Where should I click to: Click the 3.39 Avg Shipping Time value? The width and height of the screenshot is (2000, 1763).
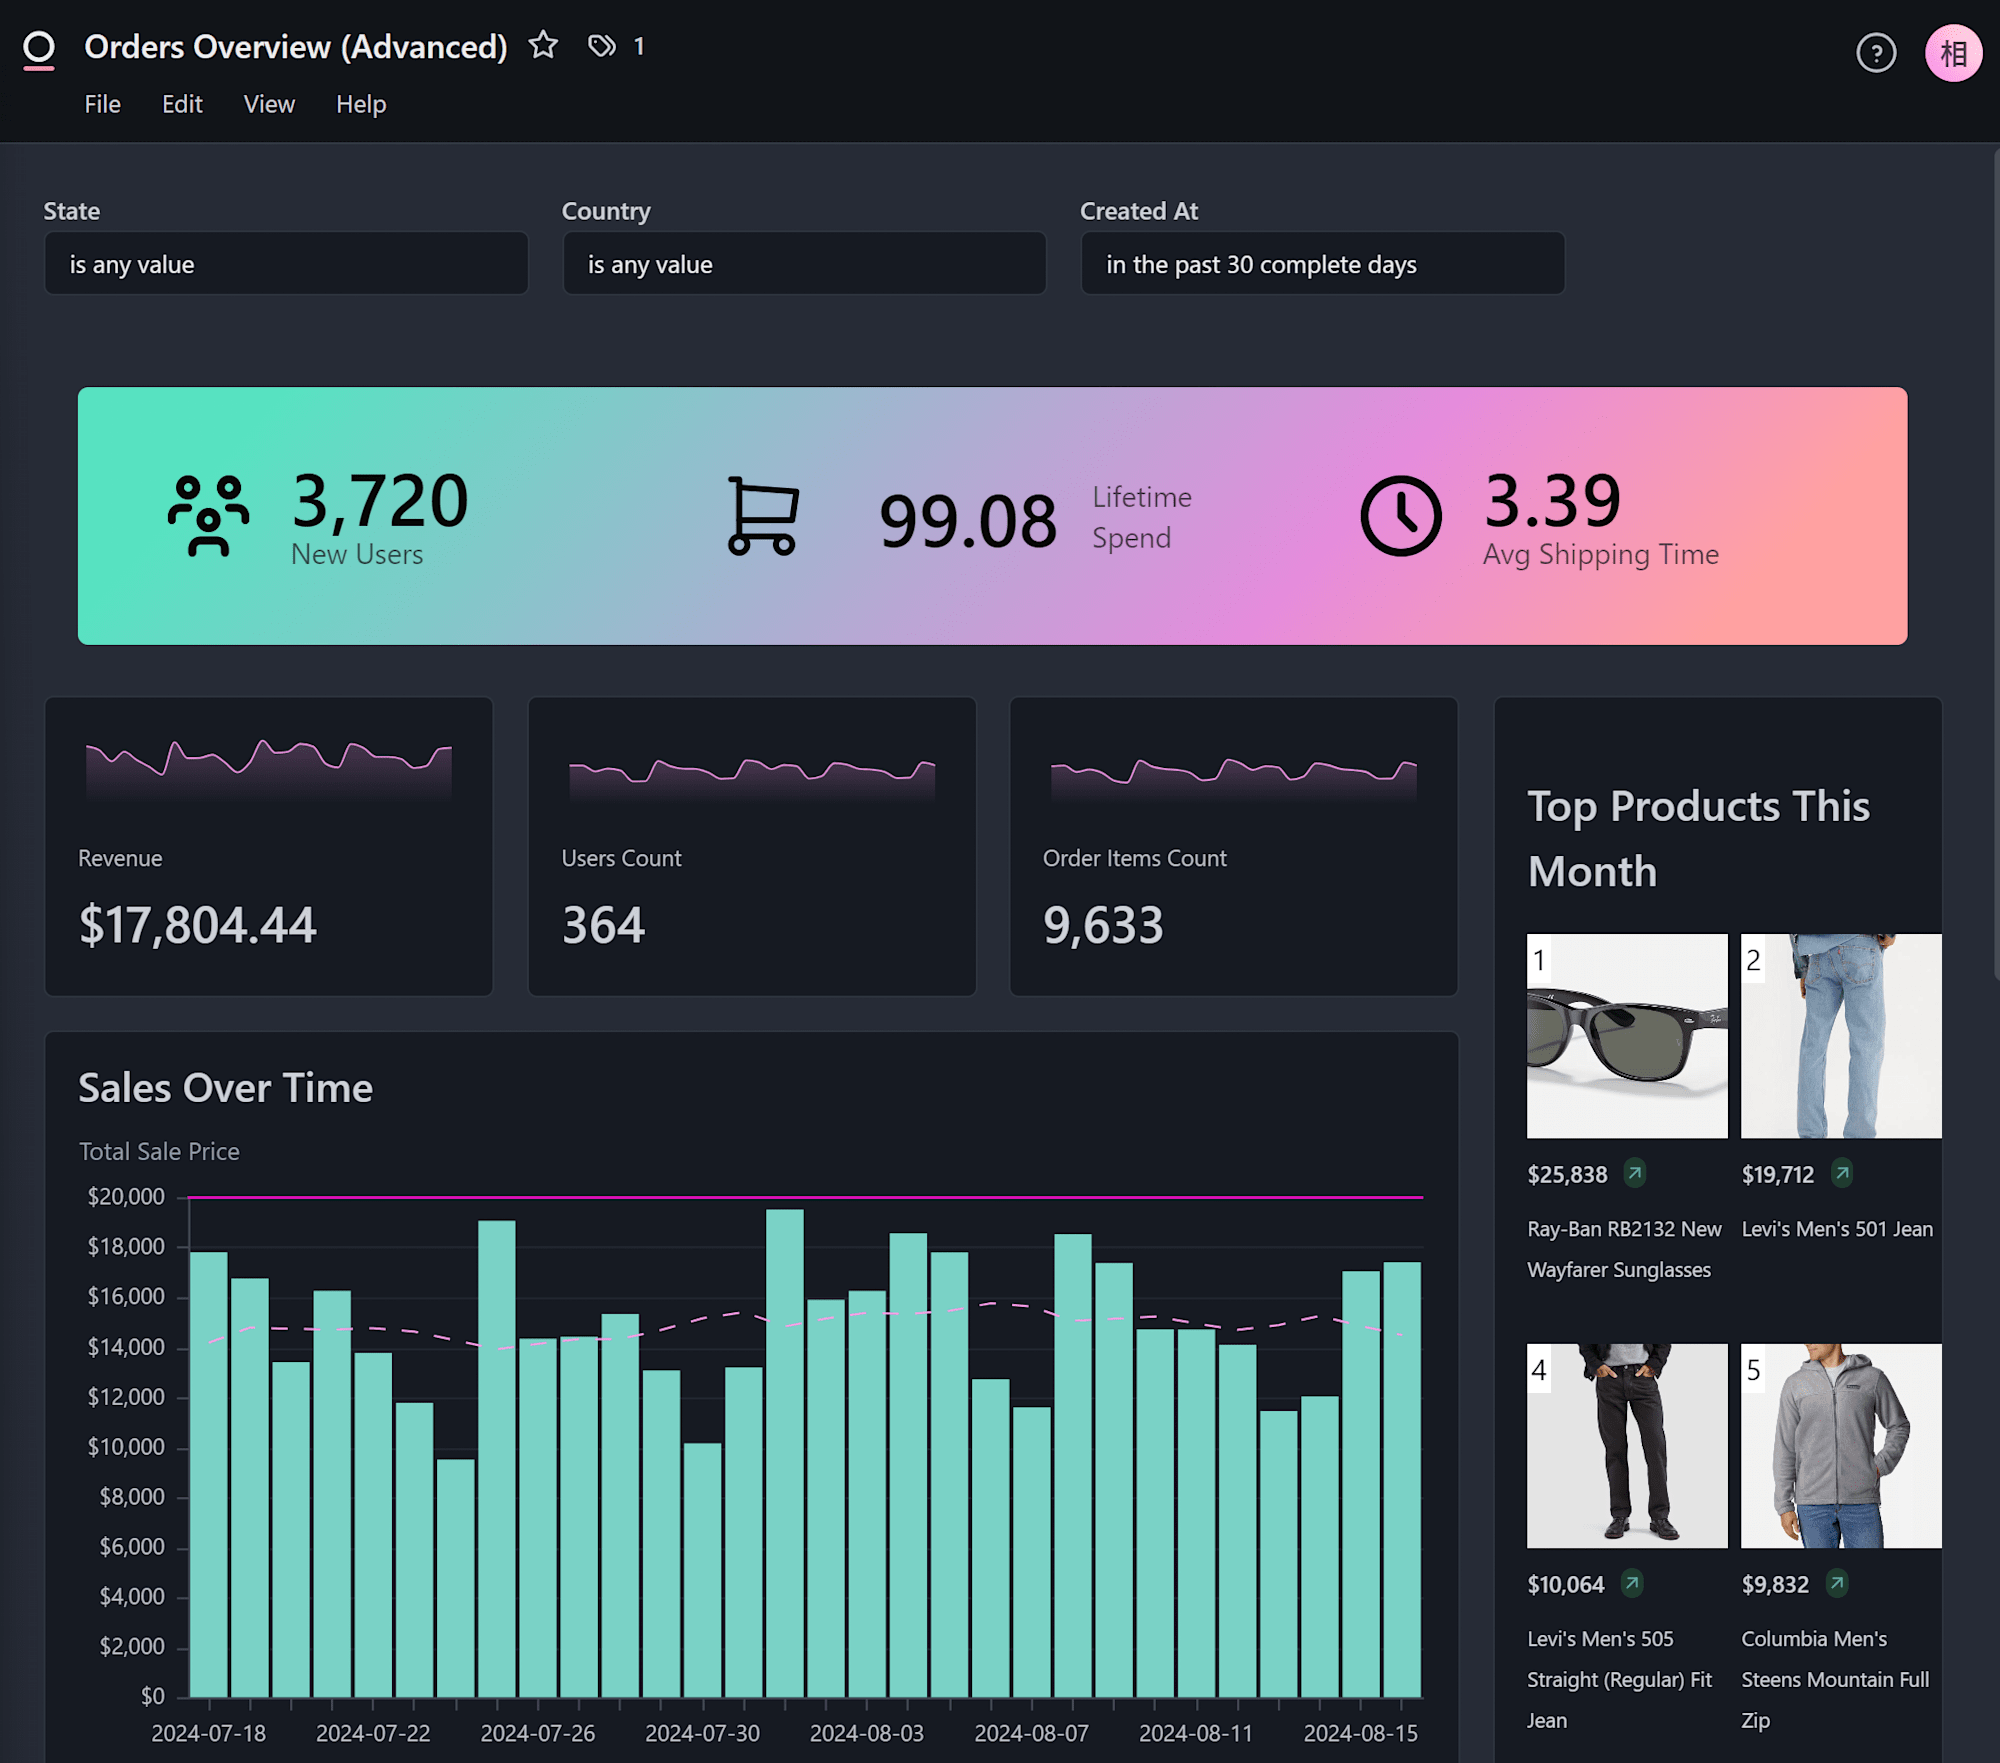[x=1552, y=500]
